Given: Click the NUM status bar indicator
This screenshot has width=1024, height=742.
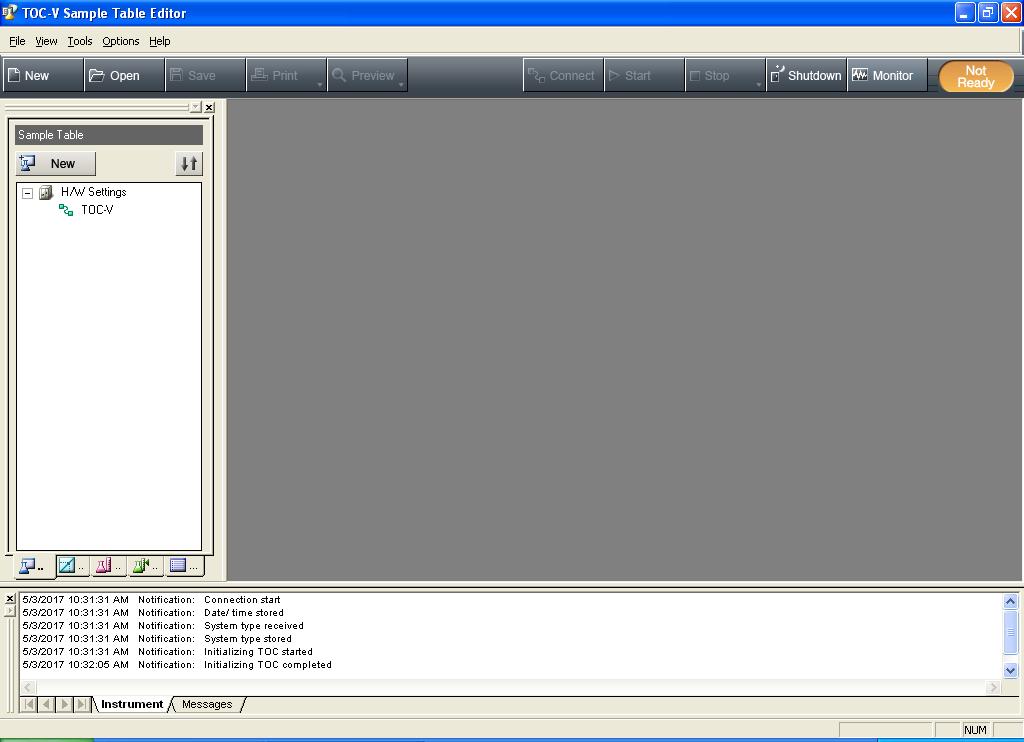Looking at the screenshot, I should click(975, 730).
